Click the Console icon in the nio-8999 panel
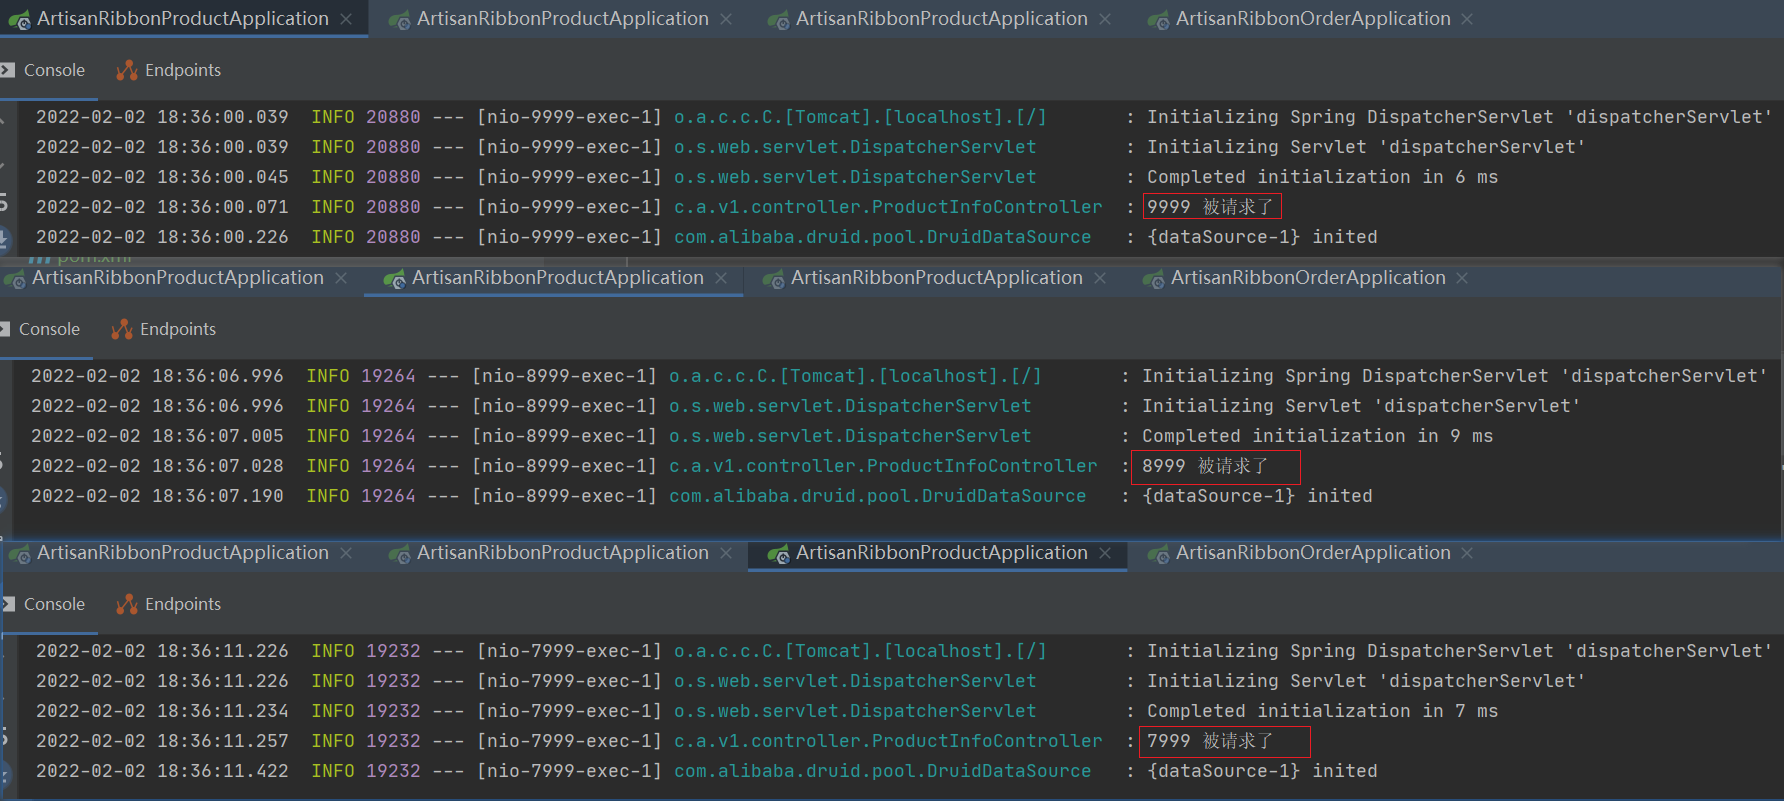Viewport: 1784px width, 801px height. coord(4,329)
